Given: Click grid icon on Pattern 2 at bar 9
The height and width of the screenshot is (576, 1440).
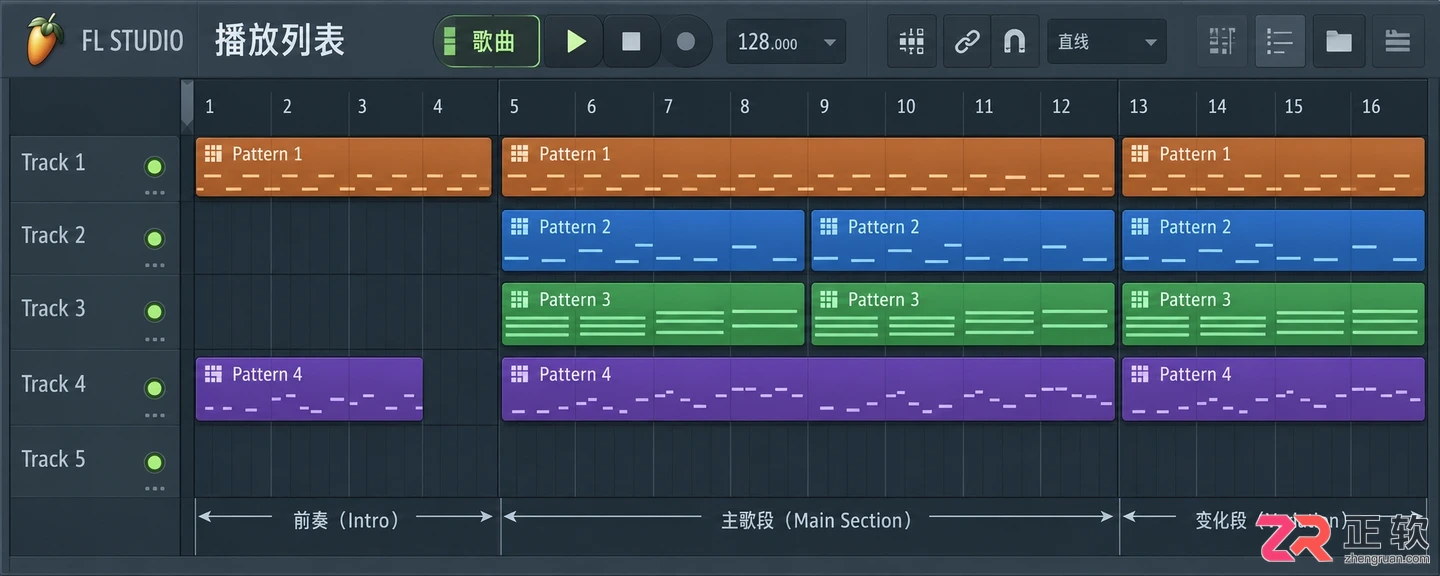Looking at the screenshot, I should 828,226.
